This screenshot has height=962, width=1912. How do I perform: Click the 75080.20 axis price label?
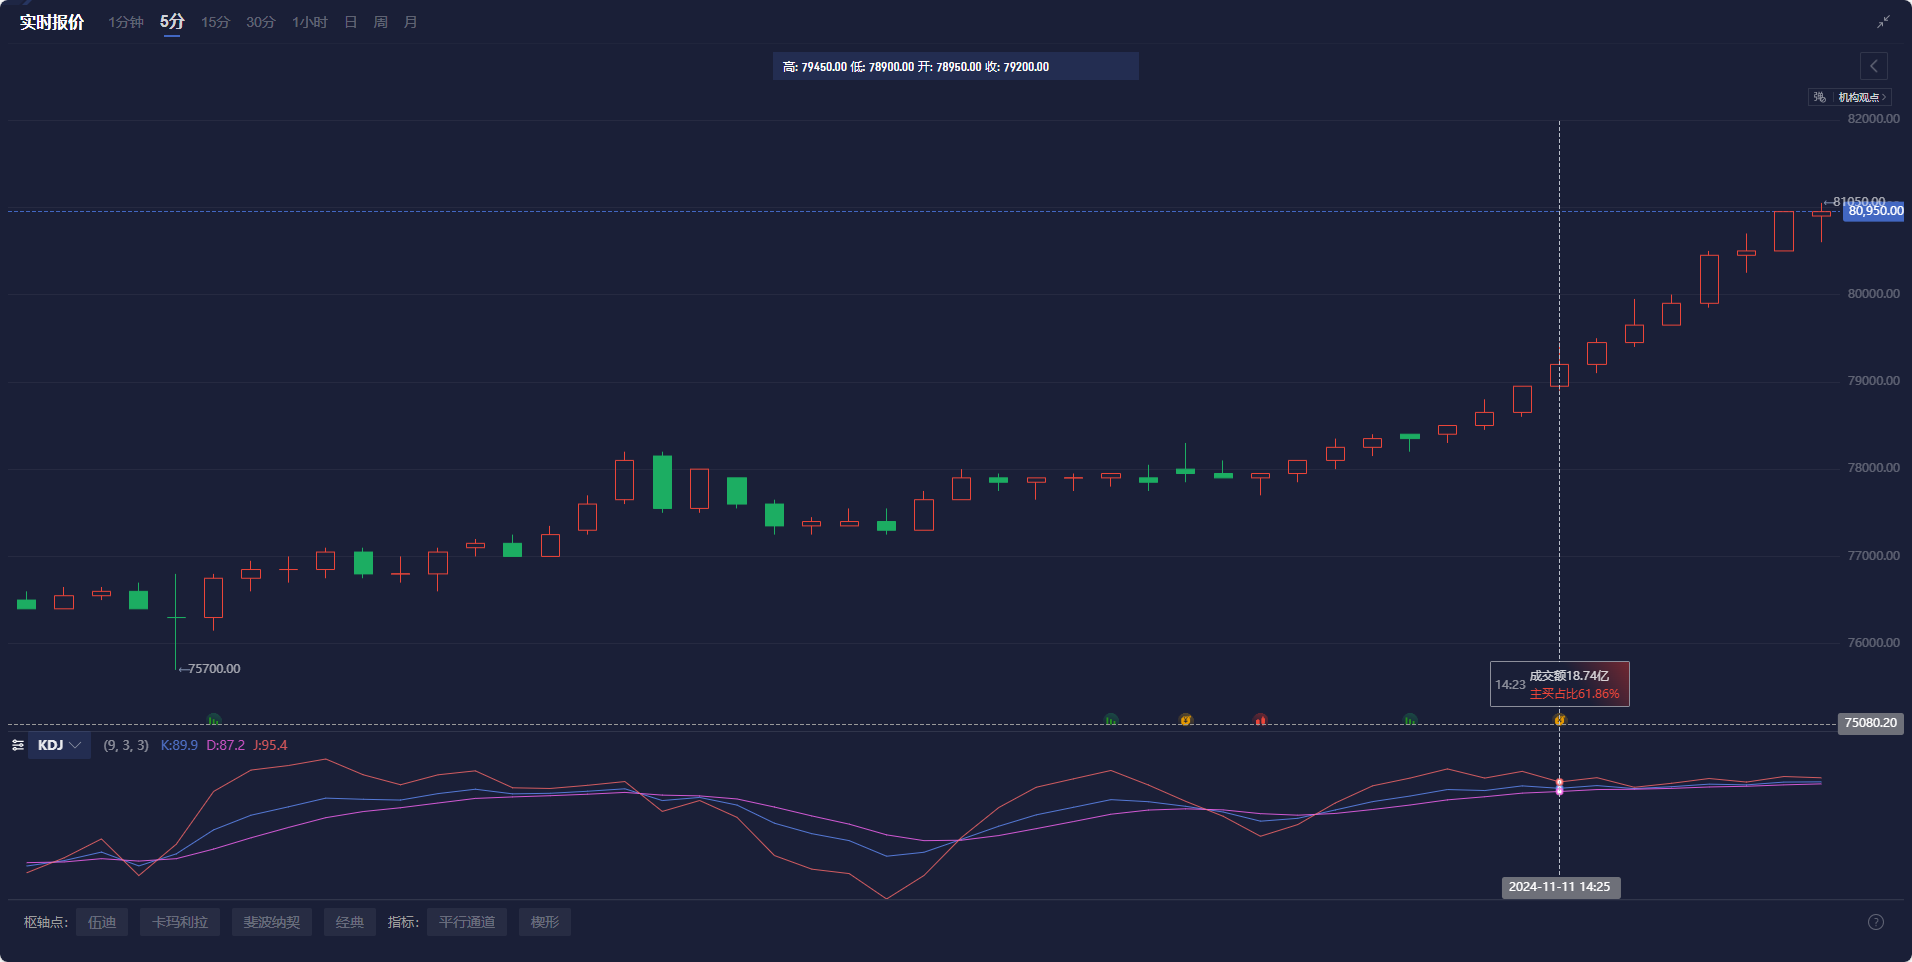1870,723
